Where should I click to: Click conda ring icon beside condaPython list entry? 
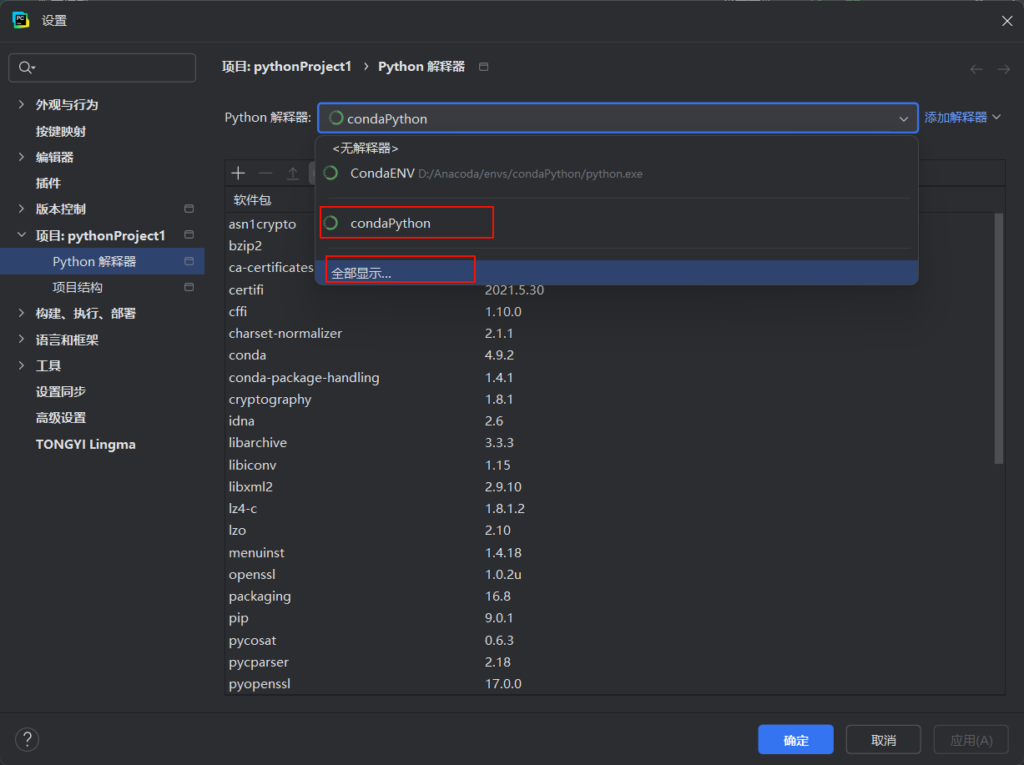[x=331, y=223]
